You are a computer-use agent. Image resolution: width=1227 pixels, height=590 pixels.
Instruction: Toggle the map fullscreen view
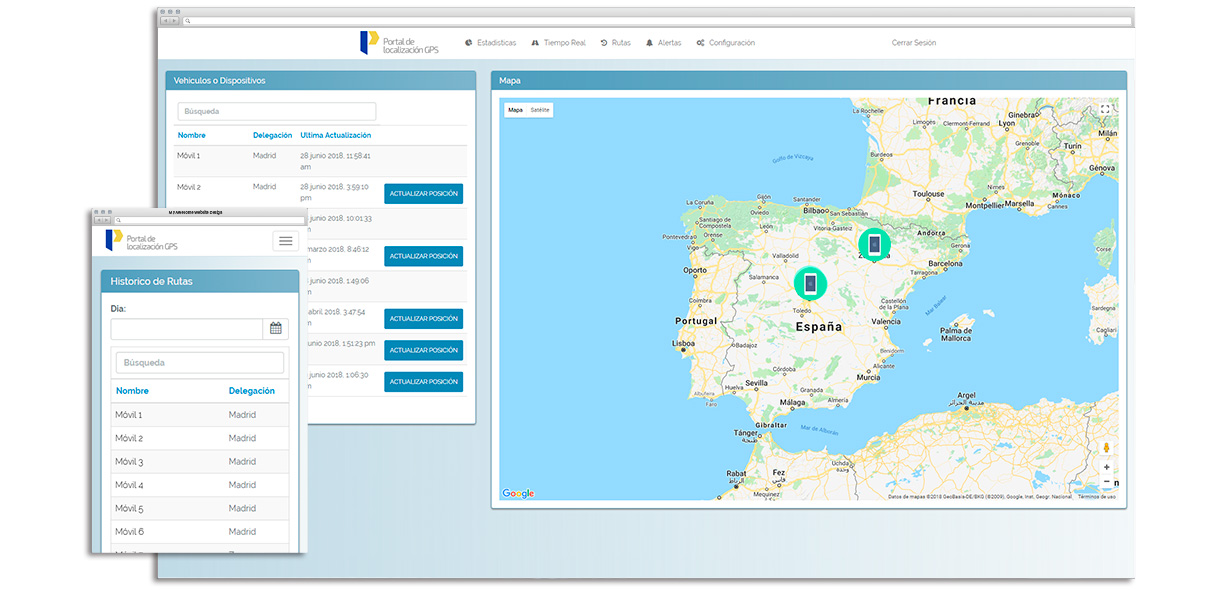[1105, 110]
